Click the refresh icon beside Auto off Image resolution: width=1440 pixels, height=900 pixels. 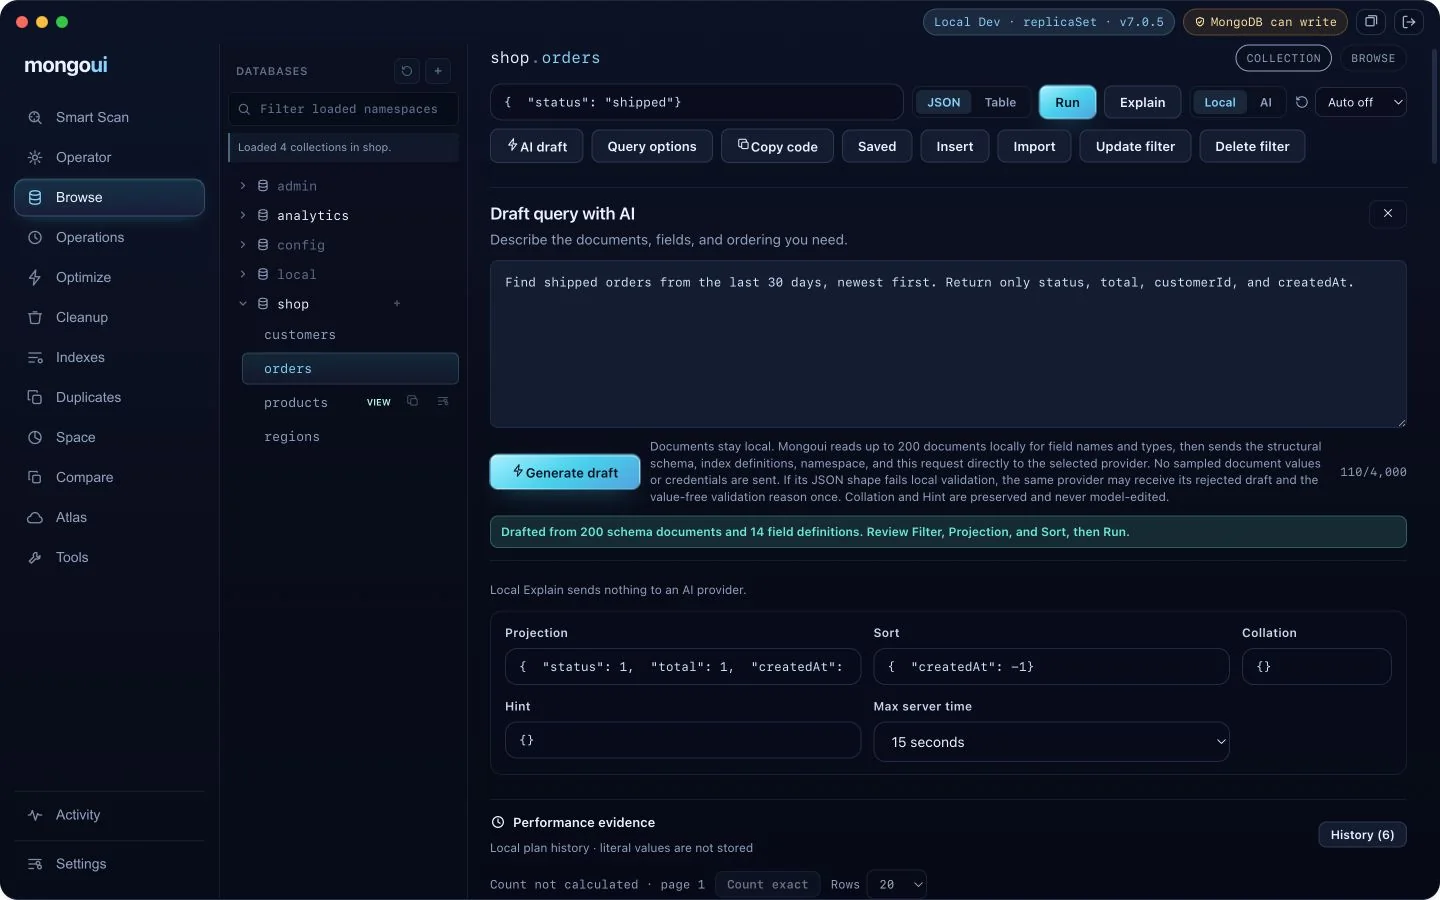coord(1301,102)
